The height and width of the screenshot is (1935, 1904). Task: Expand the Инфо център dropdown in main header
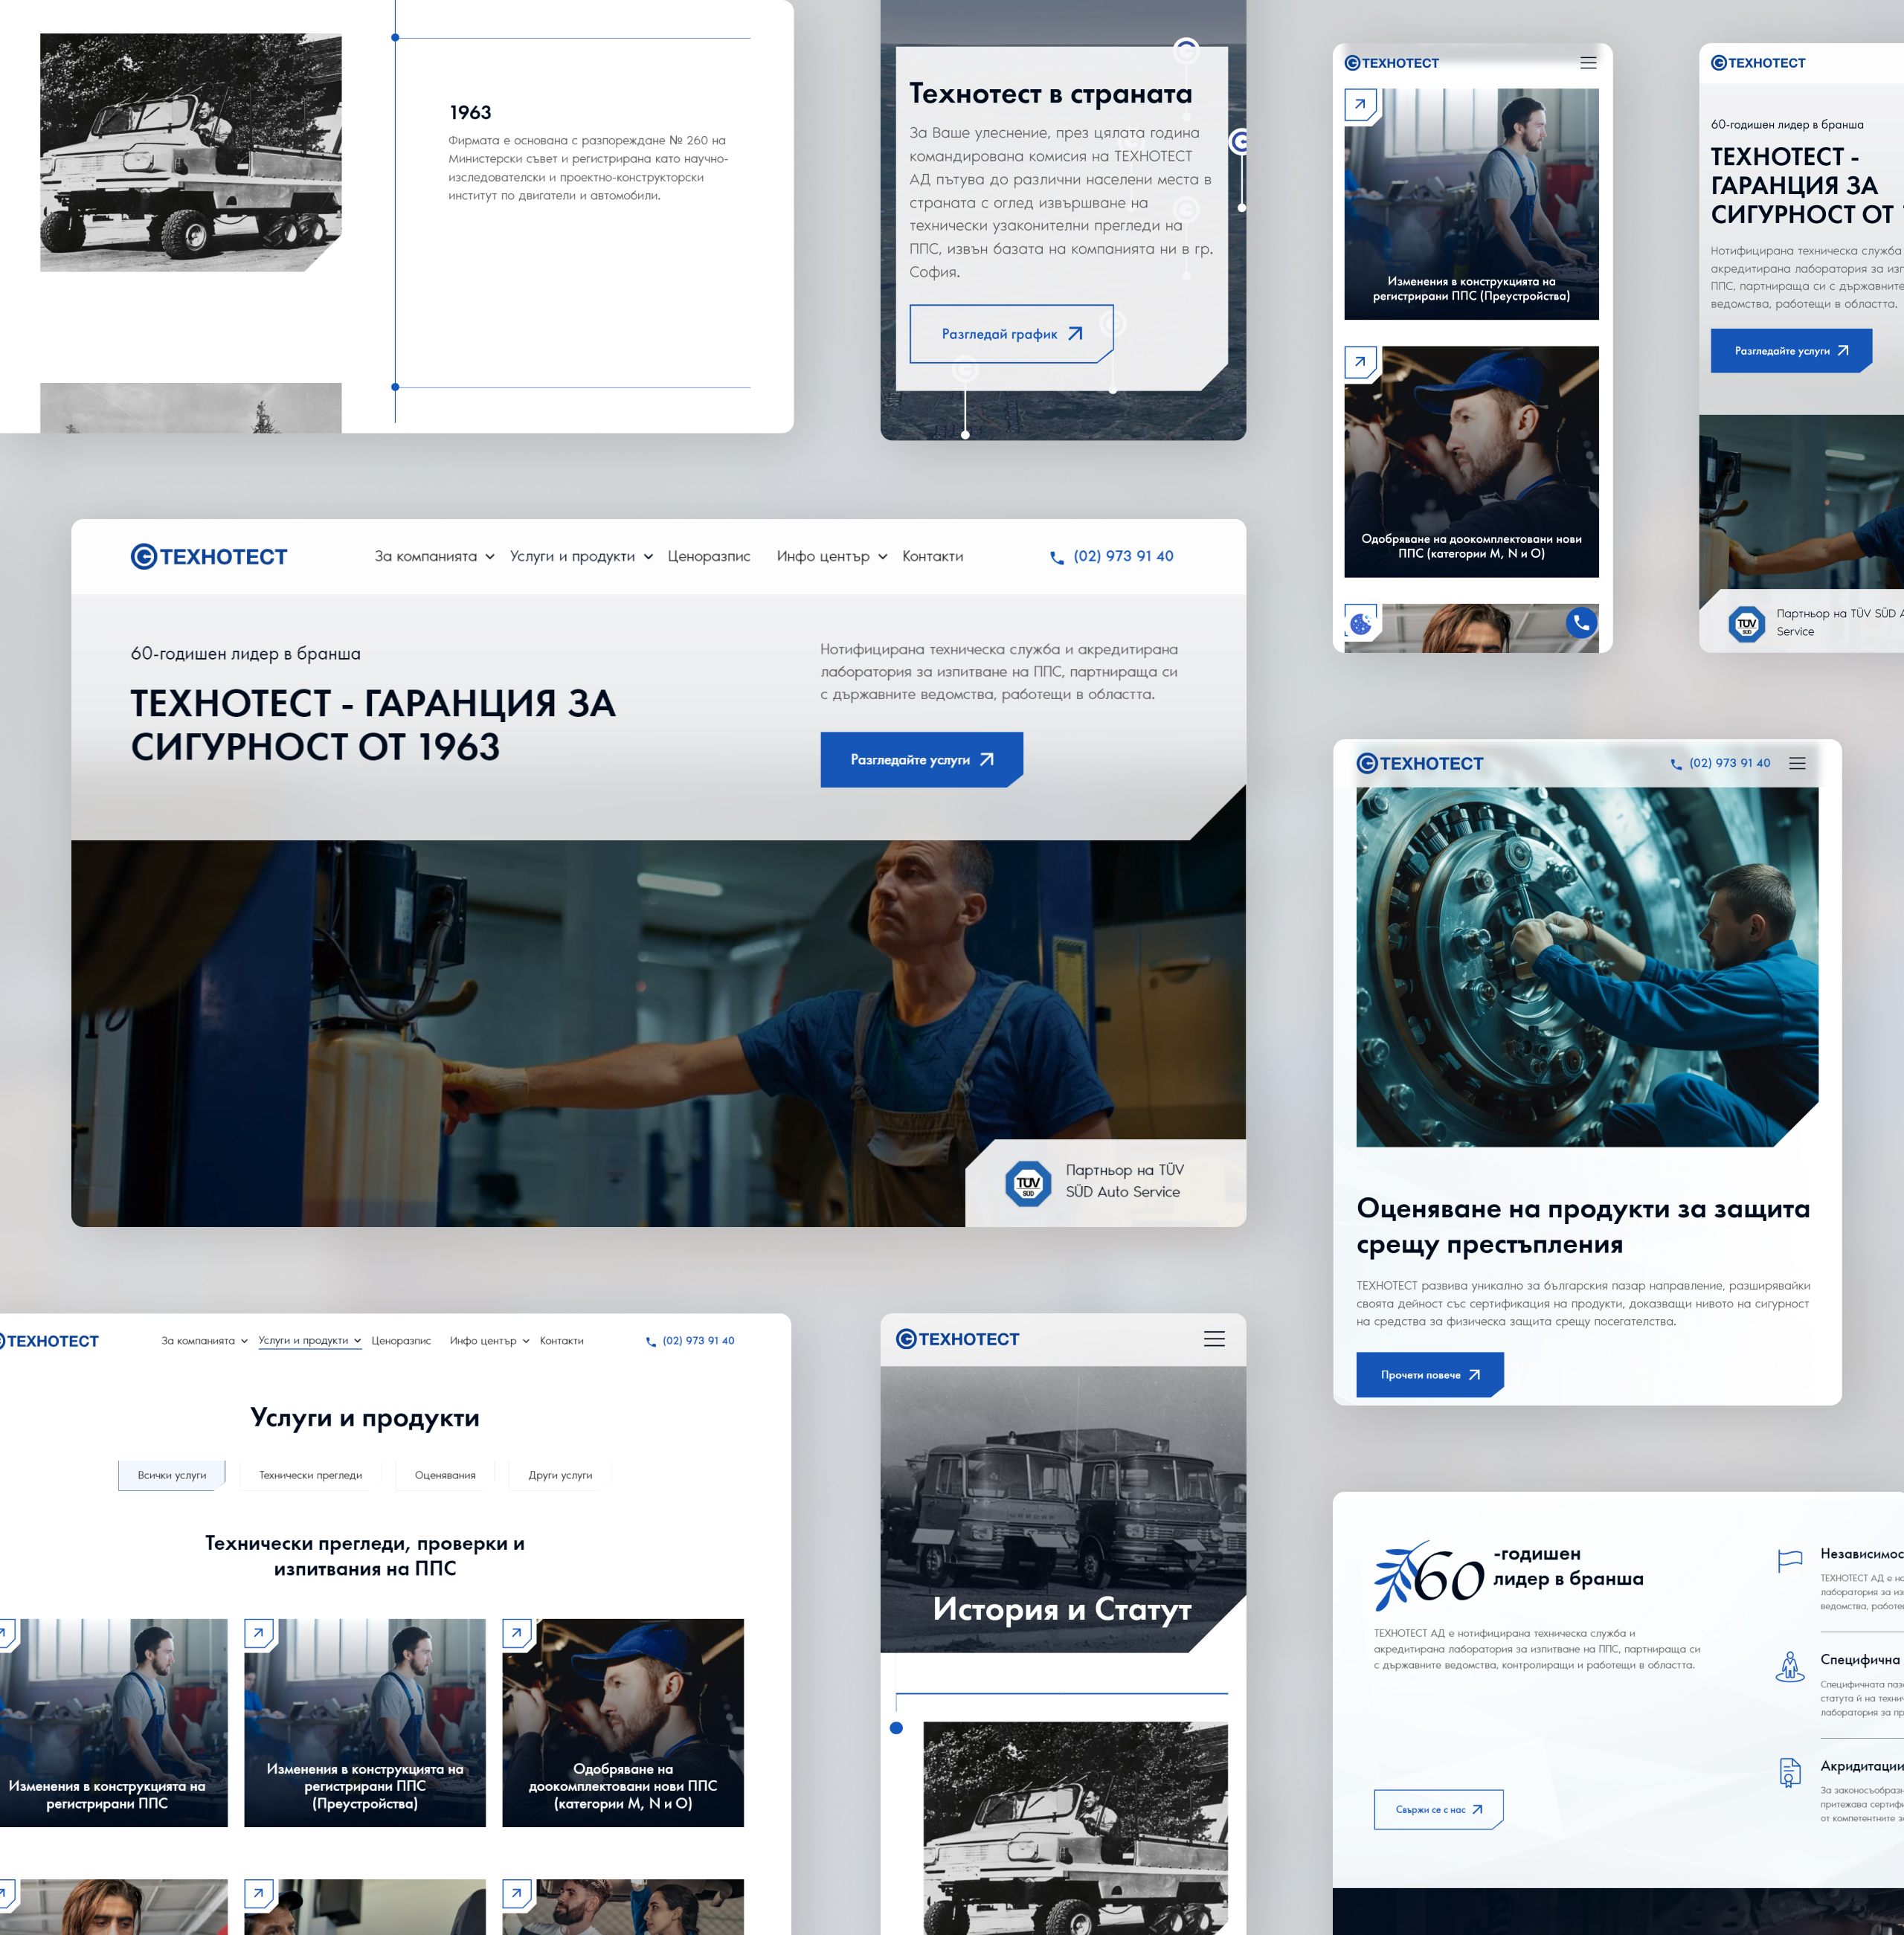831,557
